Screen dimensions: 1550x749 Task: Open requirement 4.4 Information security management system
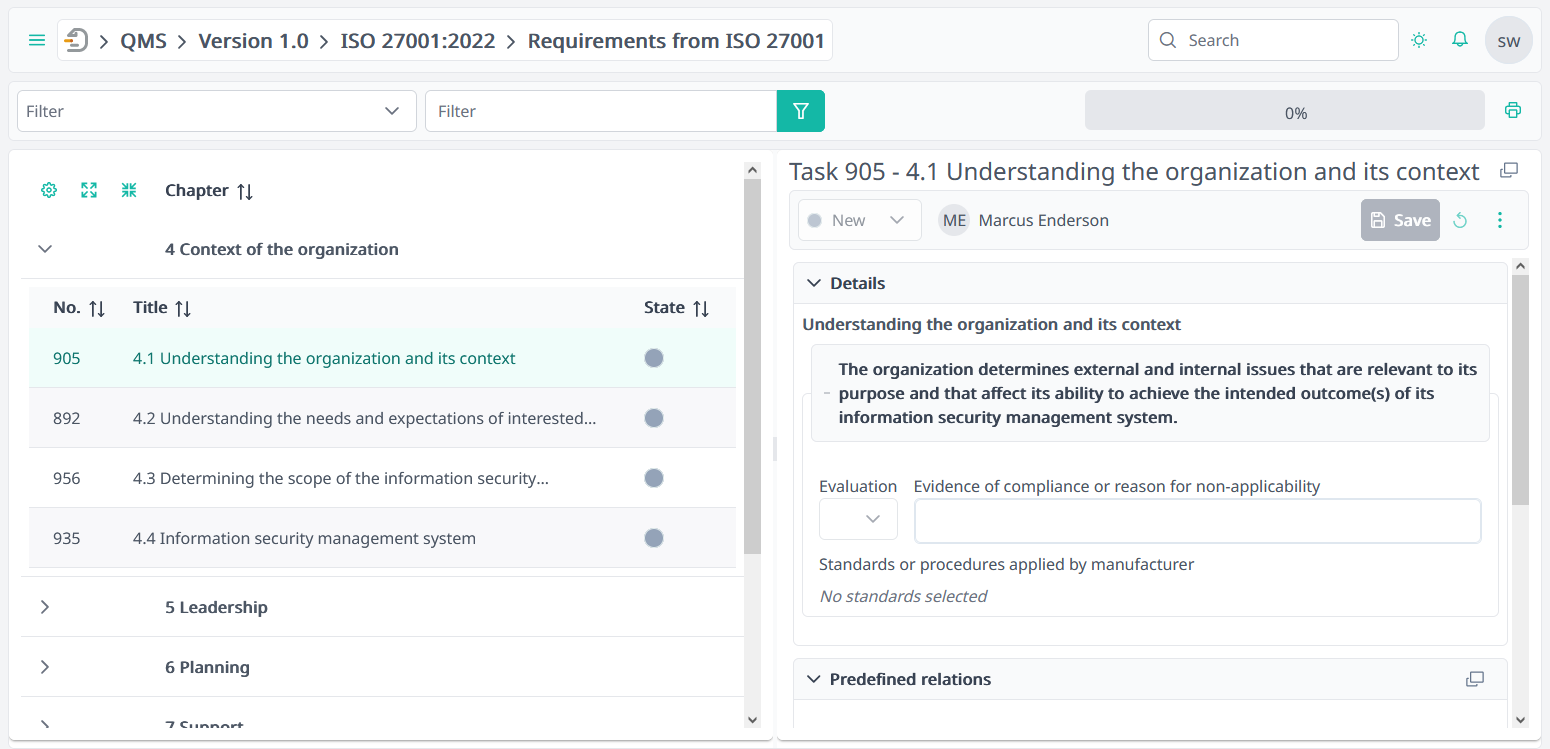[x=303, y=537]
